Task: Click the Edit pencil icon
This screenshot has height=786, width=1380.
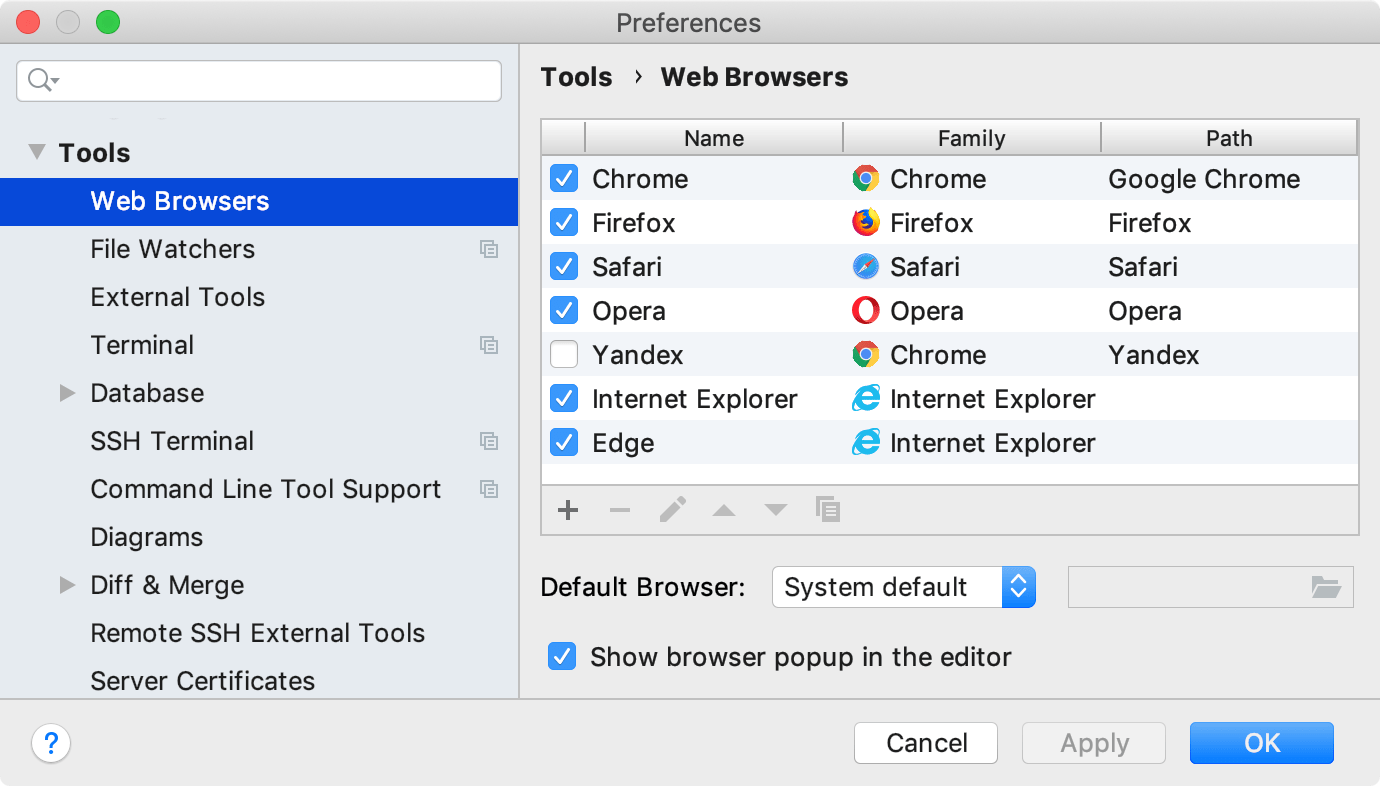Action: (673, 510)
